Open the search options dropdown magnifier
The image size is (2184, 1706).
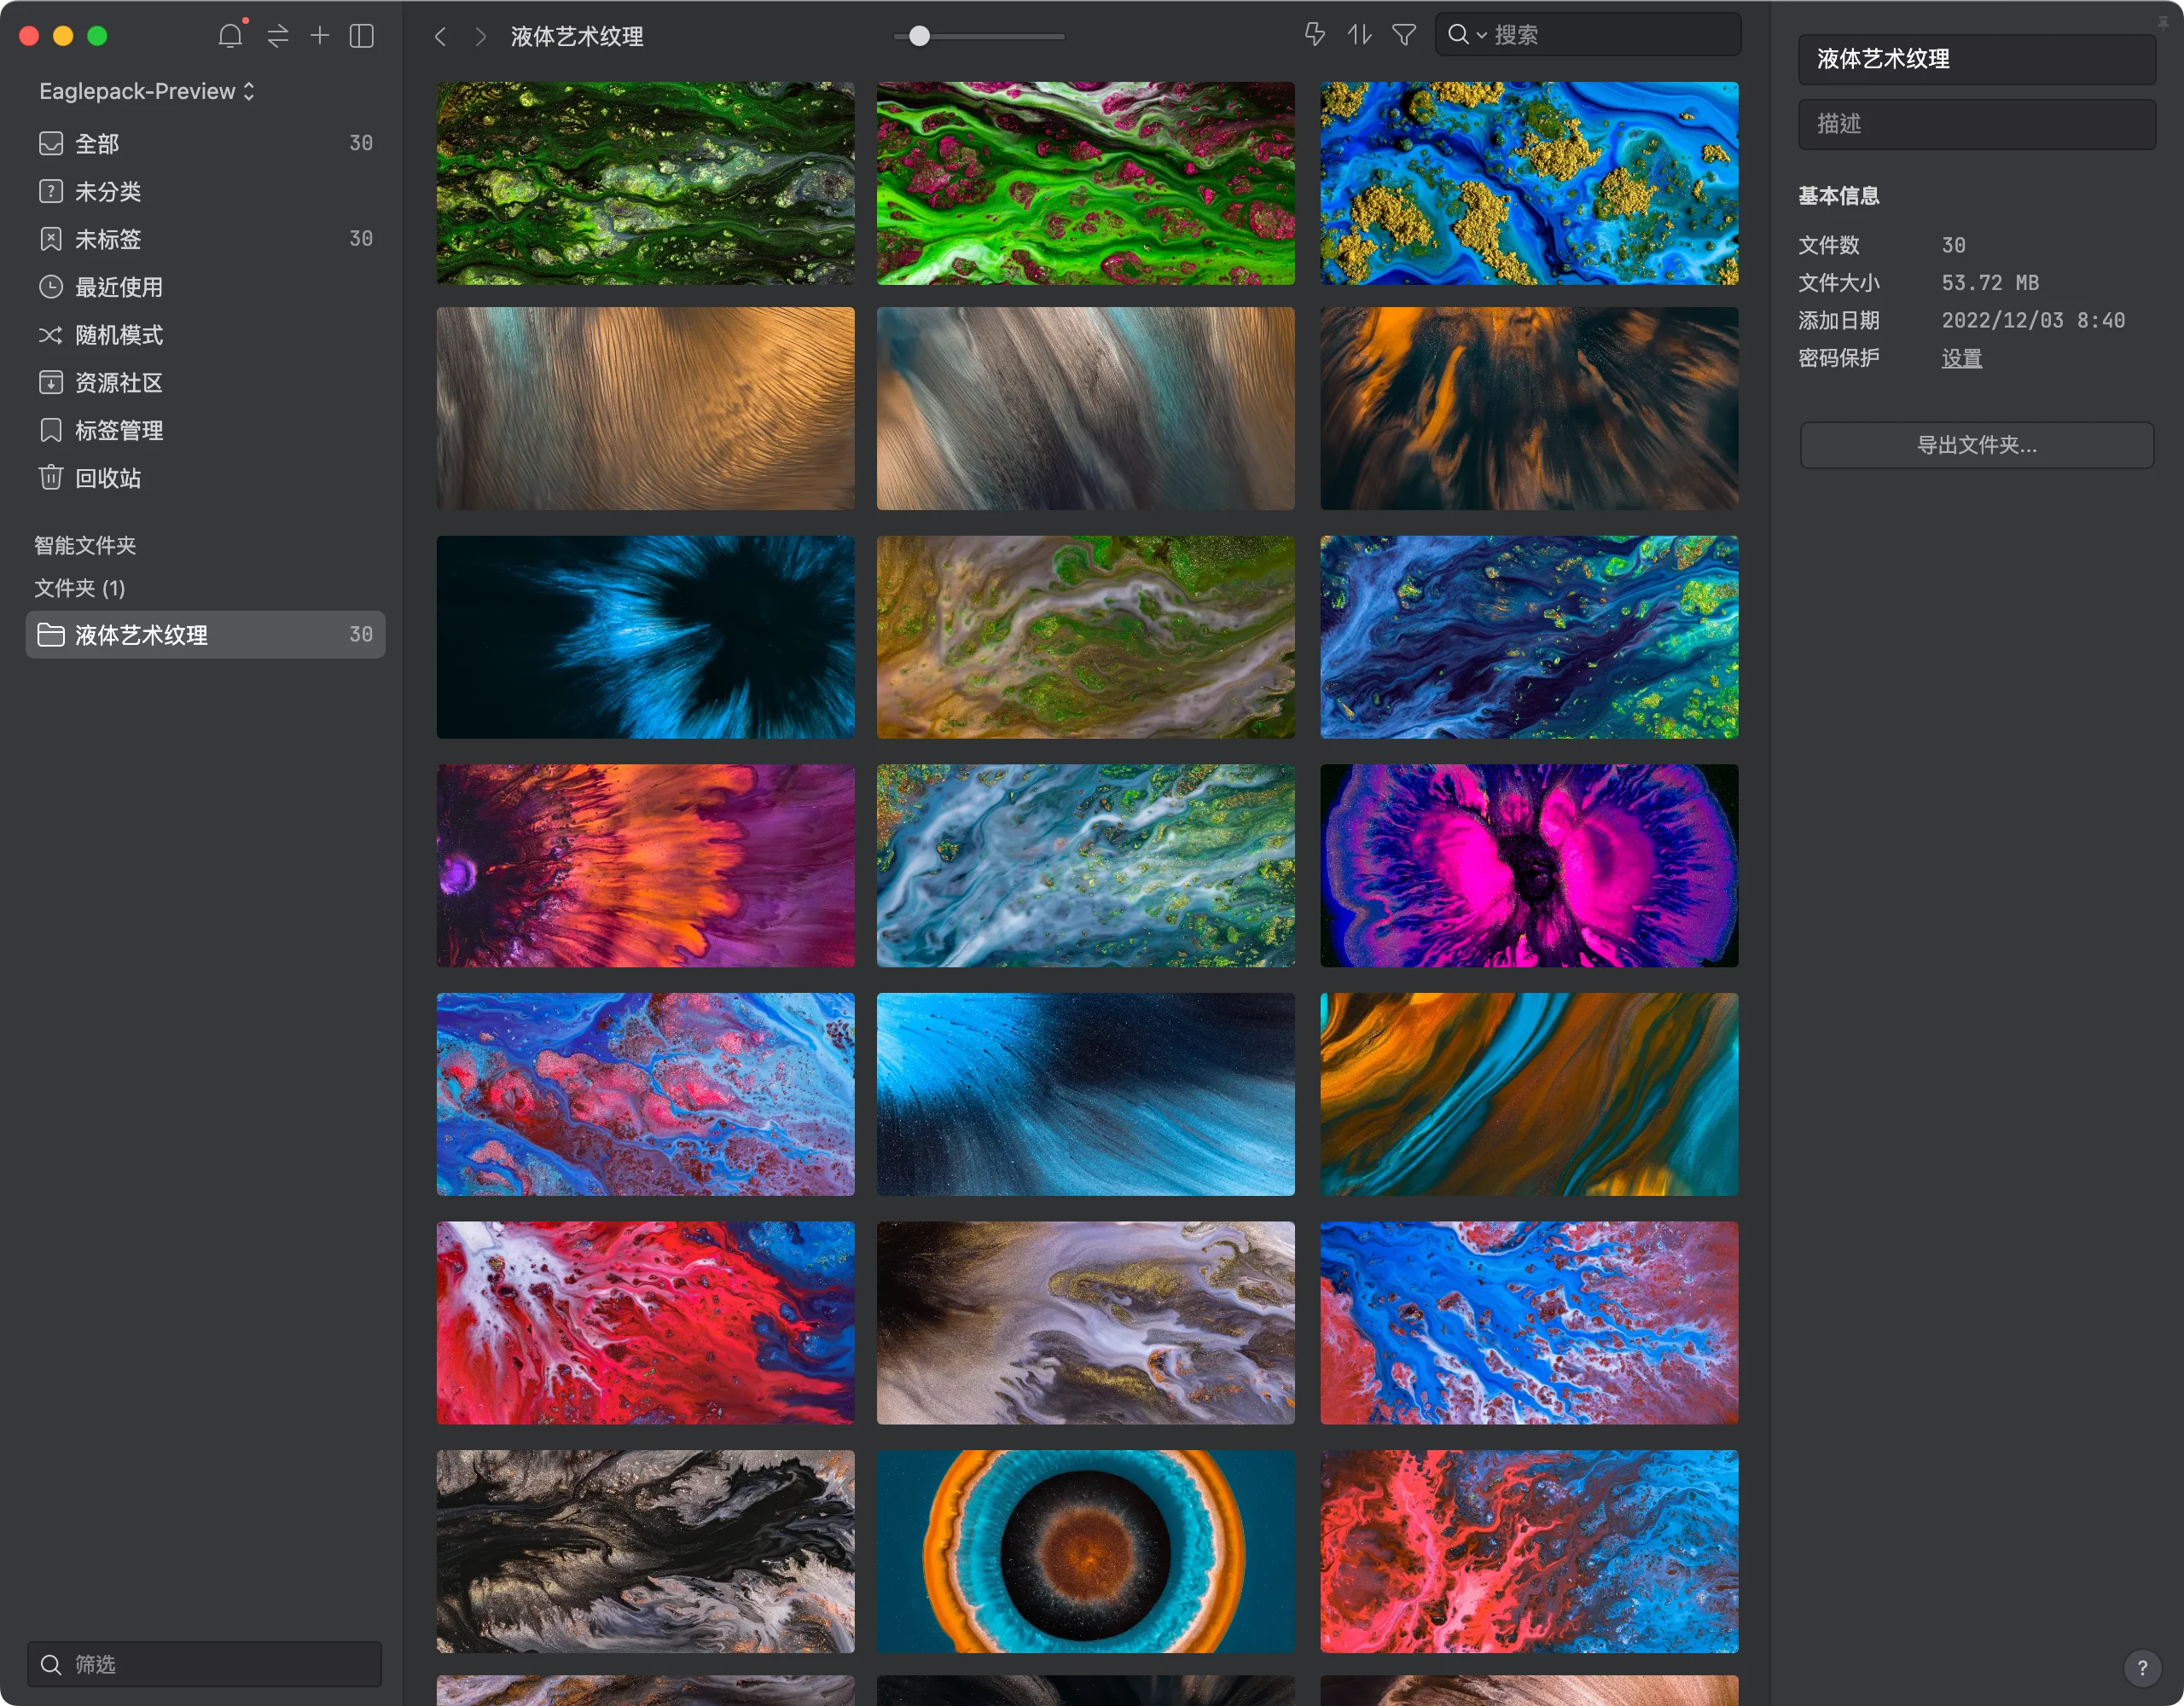coord(1466,35)
